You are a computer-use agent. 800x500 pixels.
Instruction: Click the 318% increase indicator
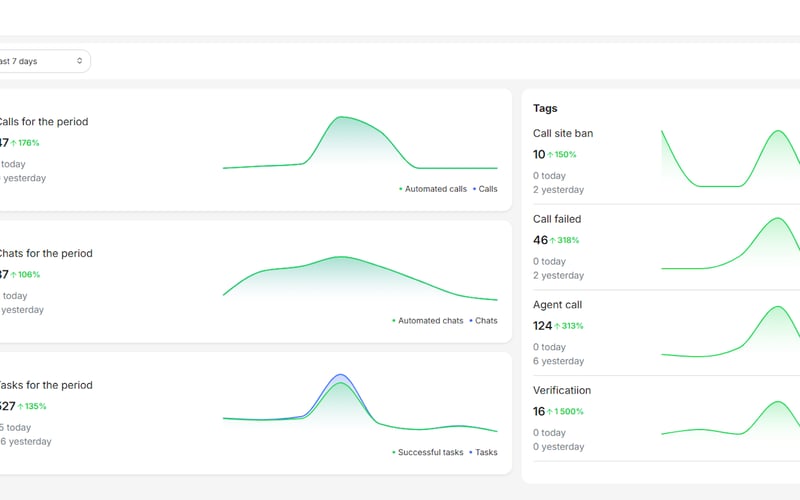564,240
